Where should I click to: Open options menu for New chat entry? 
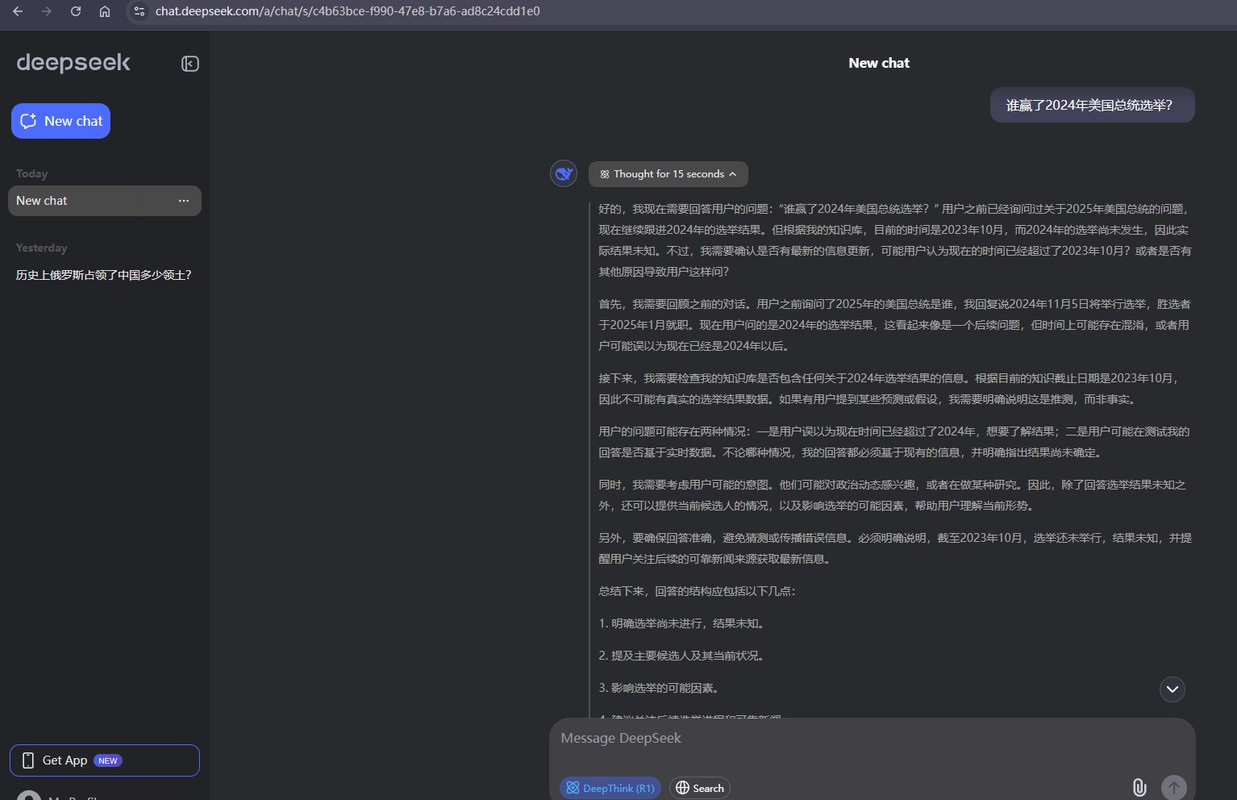pos(183,201)
